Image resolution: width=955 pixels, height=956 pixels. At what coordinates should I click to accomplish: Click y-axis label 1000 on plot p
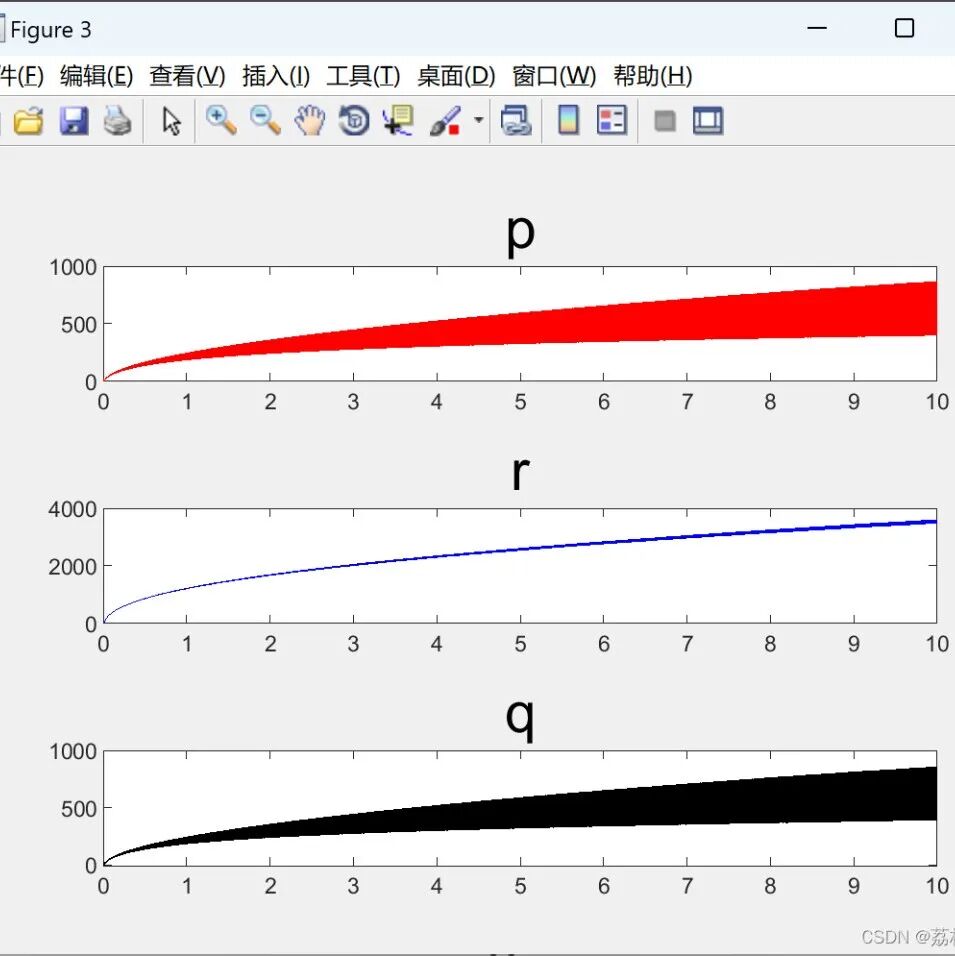pyautogui.click(x=73, y=267)
